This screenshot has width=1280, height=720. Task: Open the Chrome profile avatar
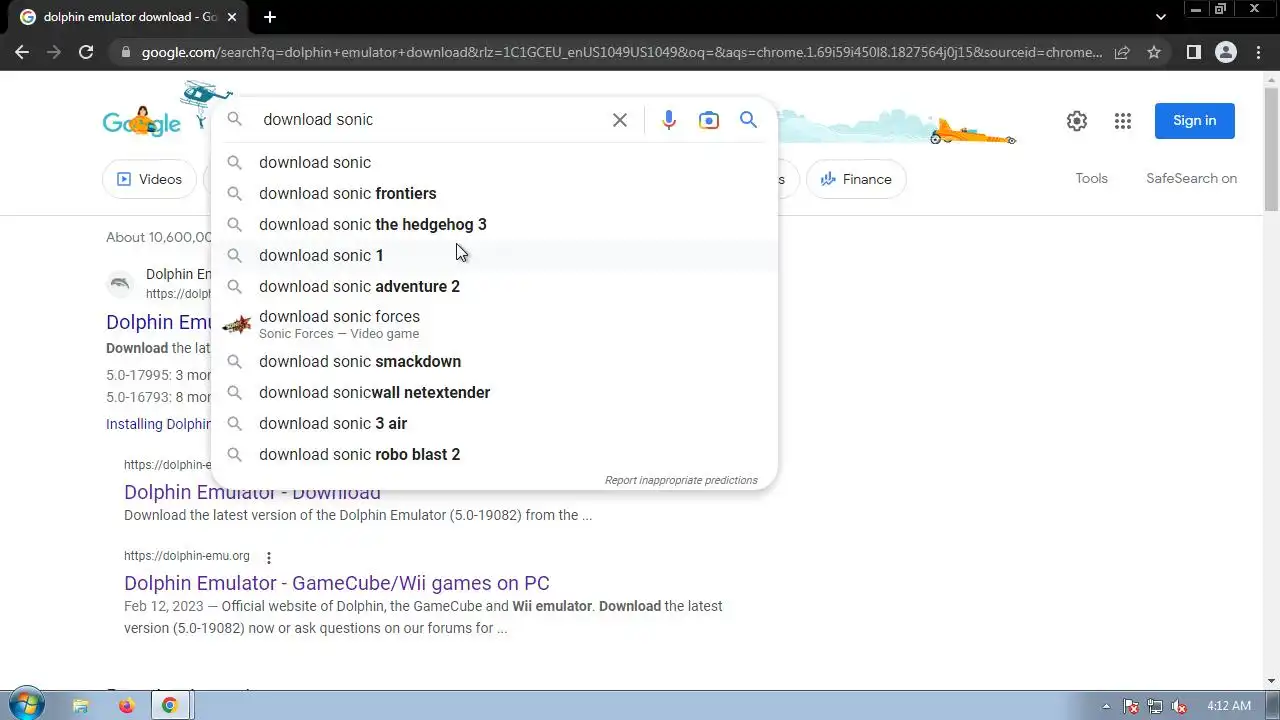pyautogui.click(x=1226, y=52)
